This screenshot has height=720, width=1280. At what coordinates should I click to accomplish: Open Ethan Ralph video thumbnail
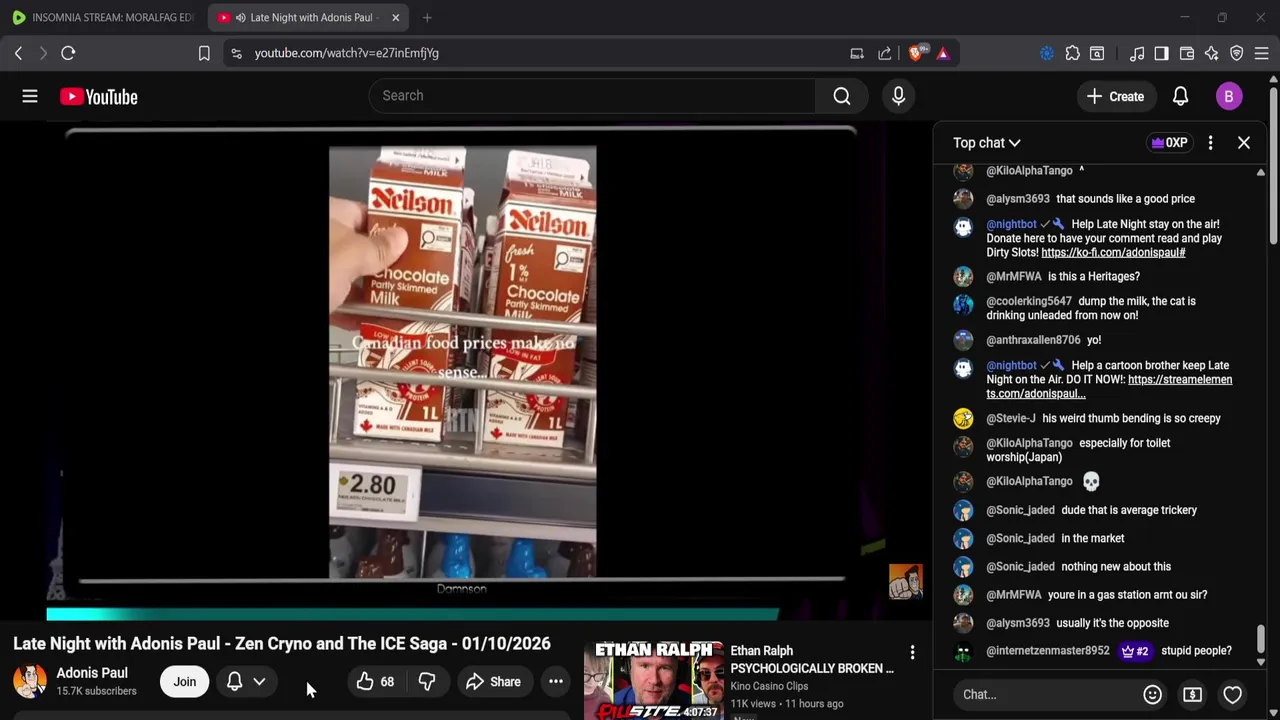653,681
